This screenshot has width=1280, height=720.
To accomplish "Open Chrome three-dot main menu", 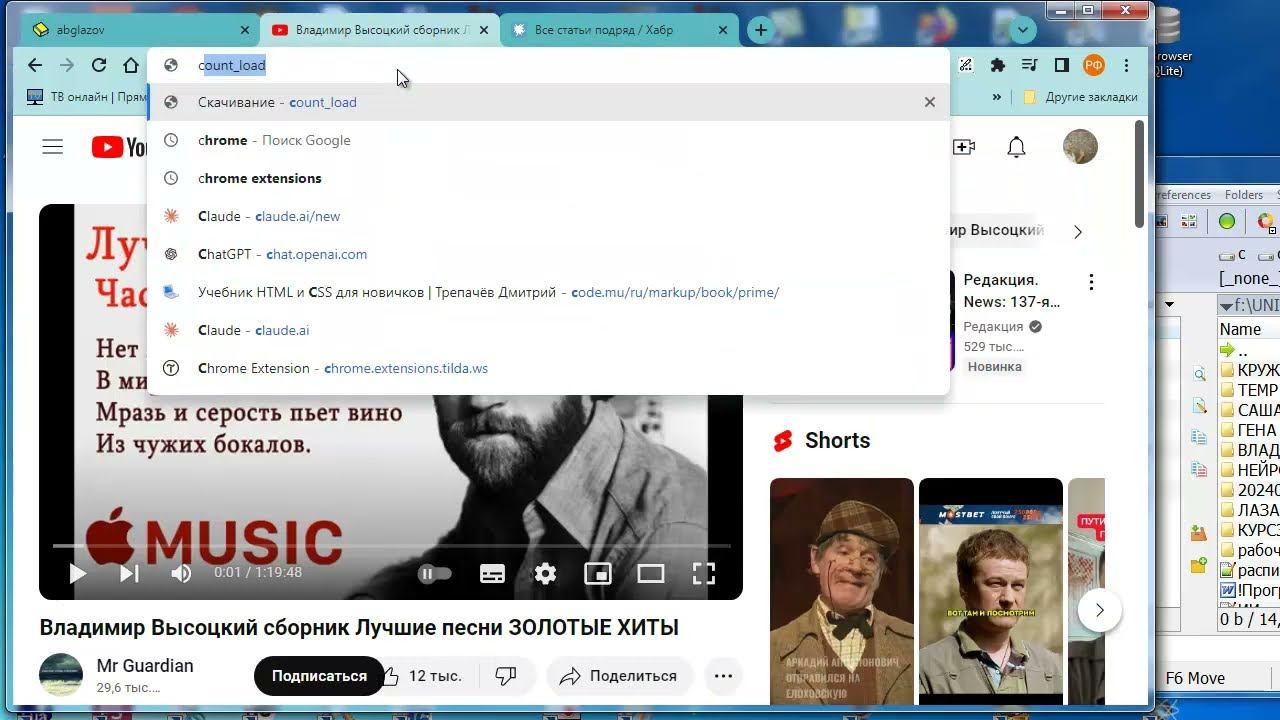I will 1127,65.
